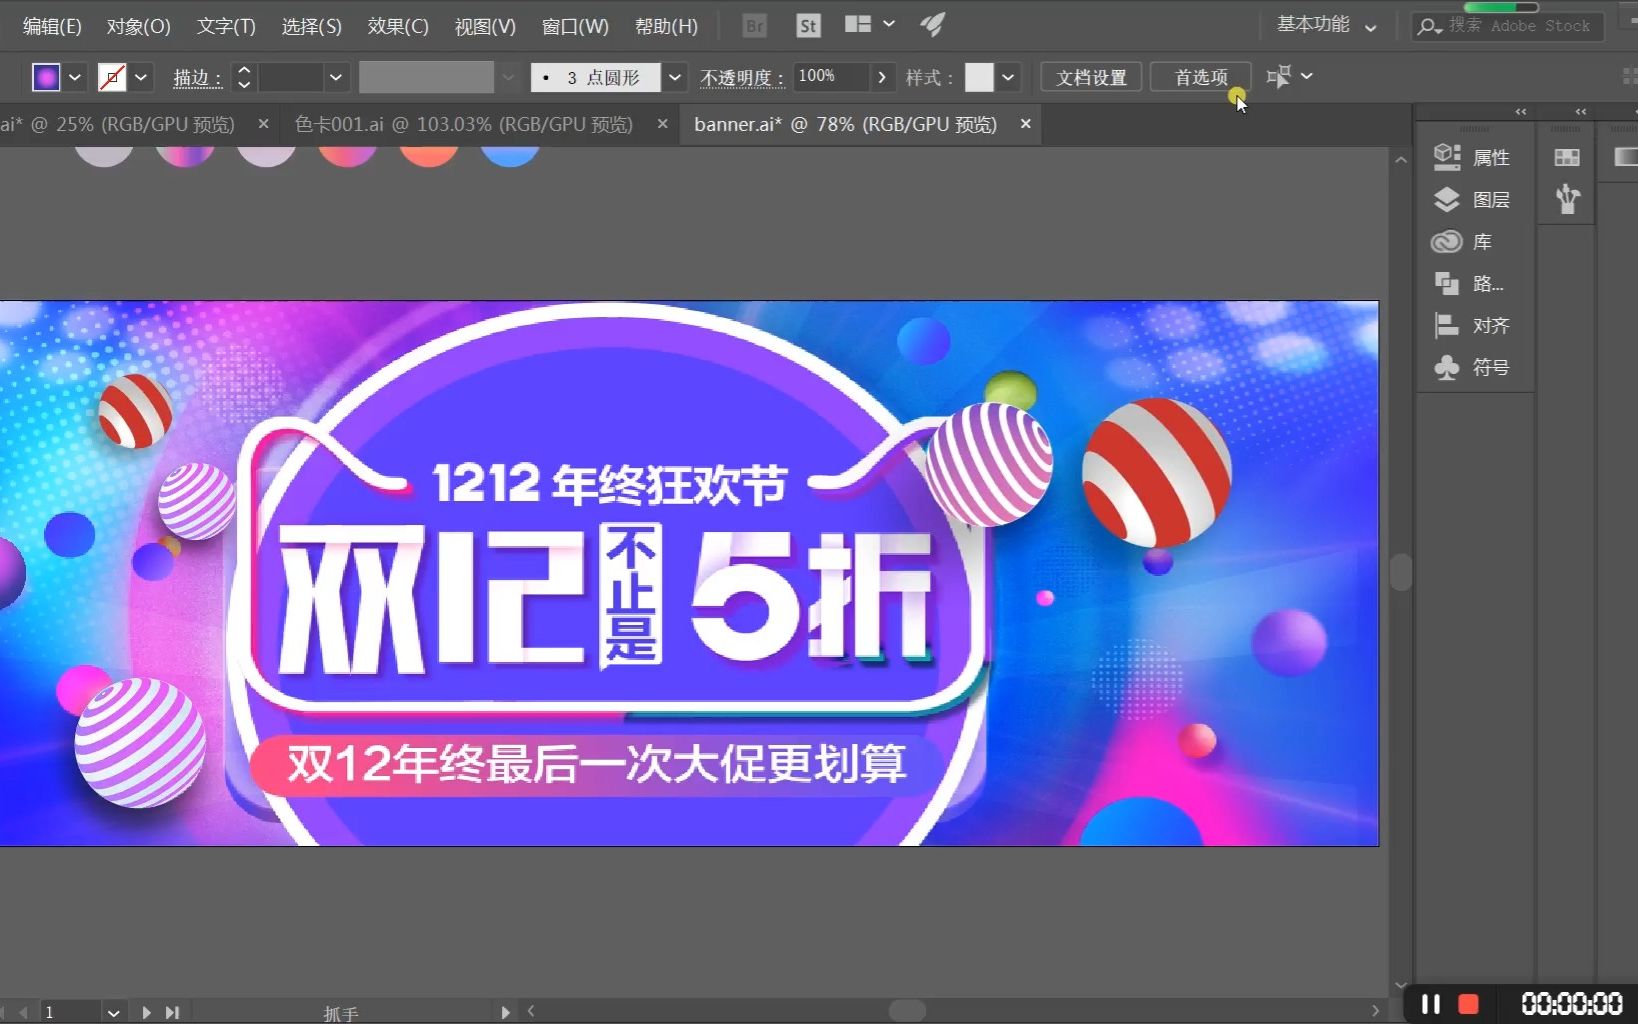Close the 色卡001.ai tab

pos(662,123)
